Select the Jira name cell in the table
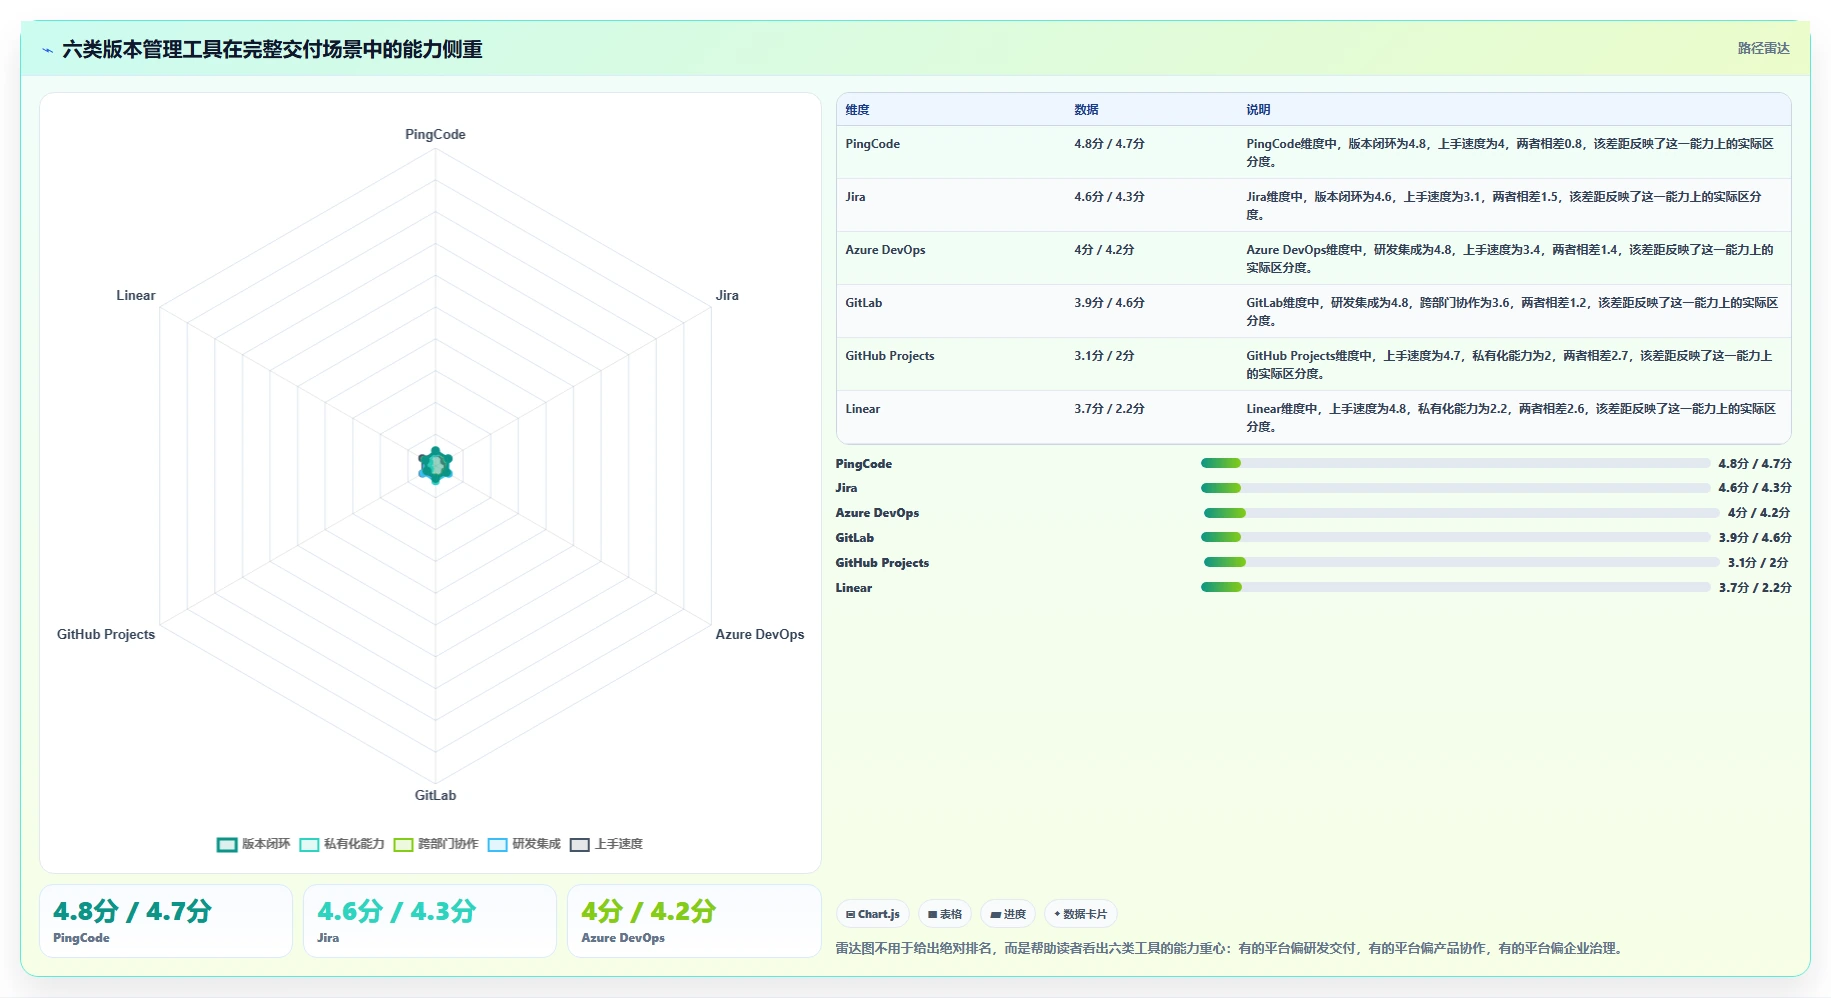 [951, 205]
